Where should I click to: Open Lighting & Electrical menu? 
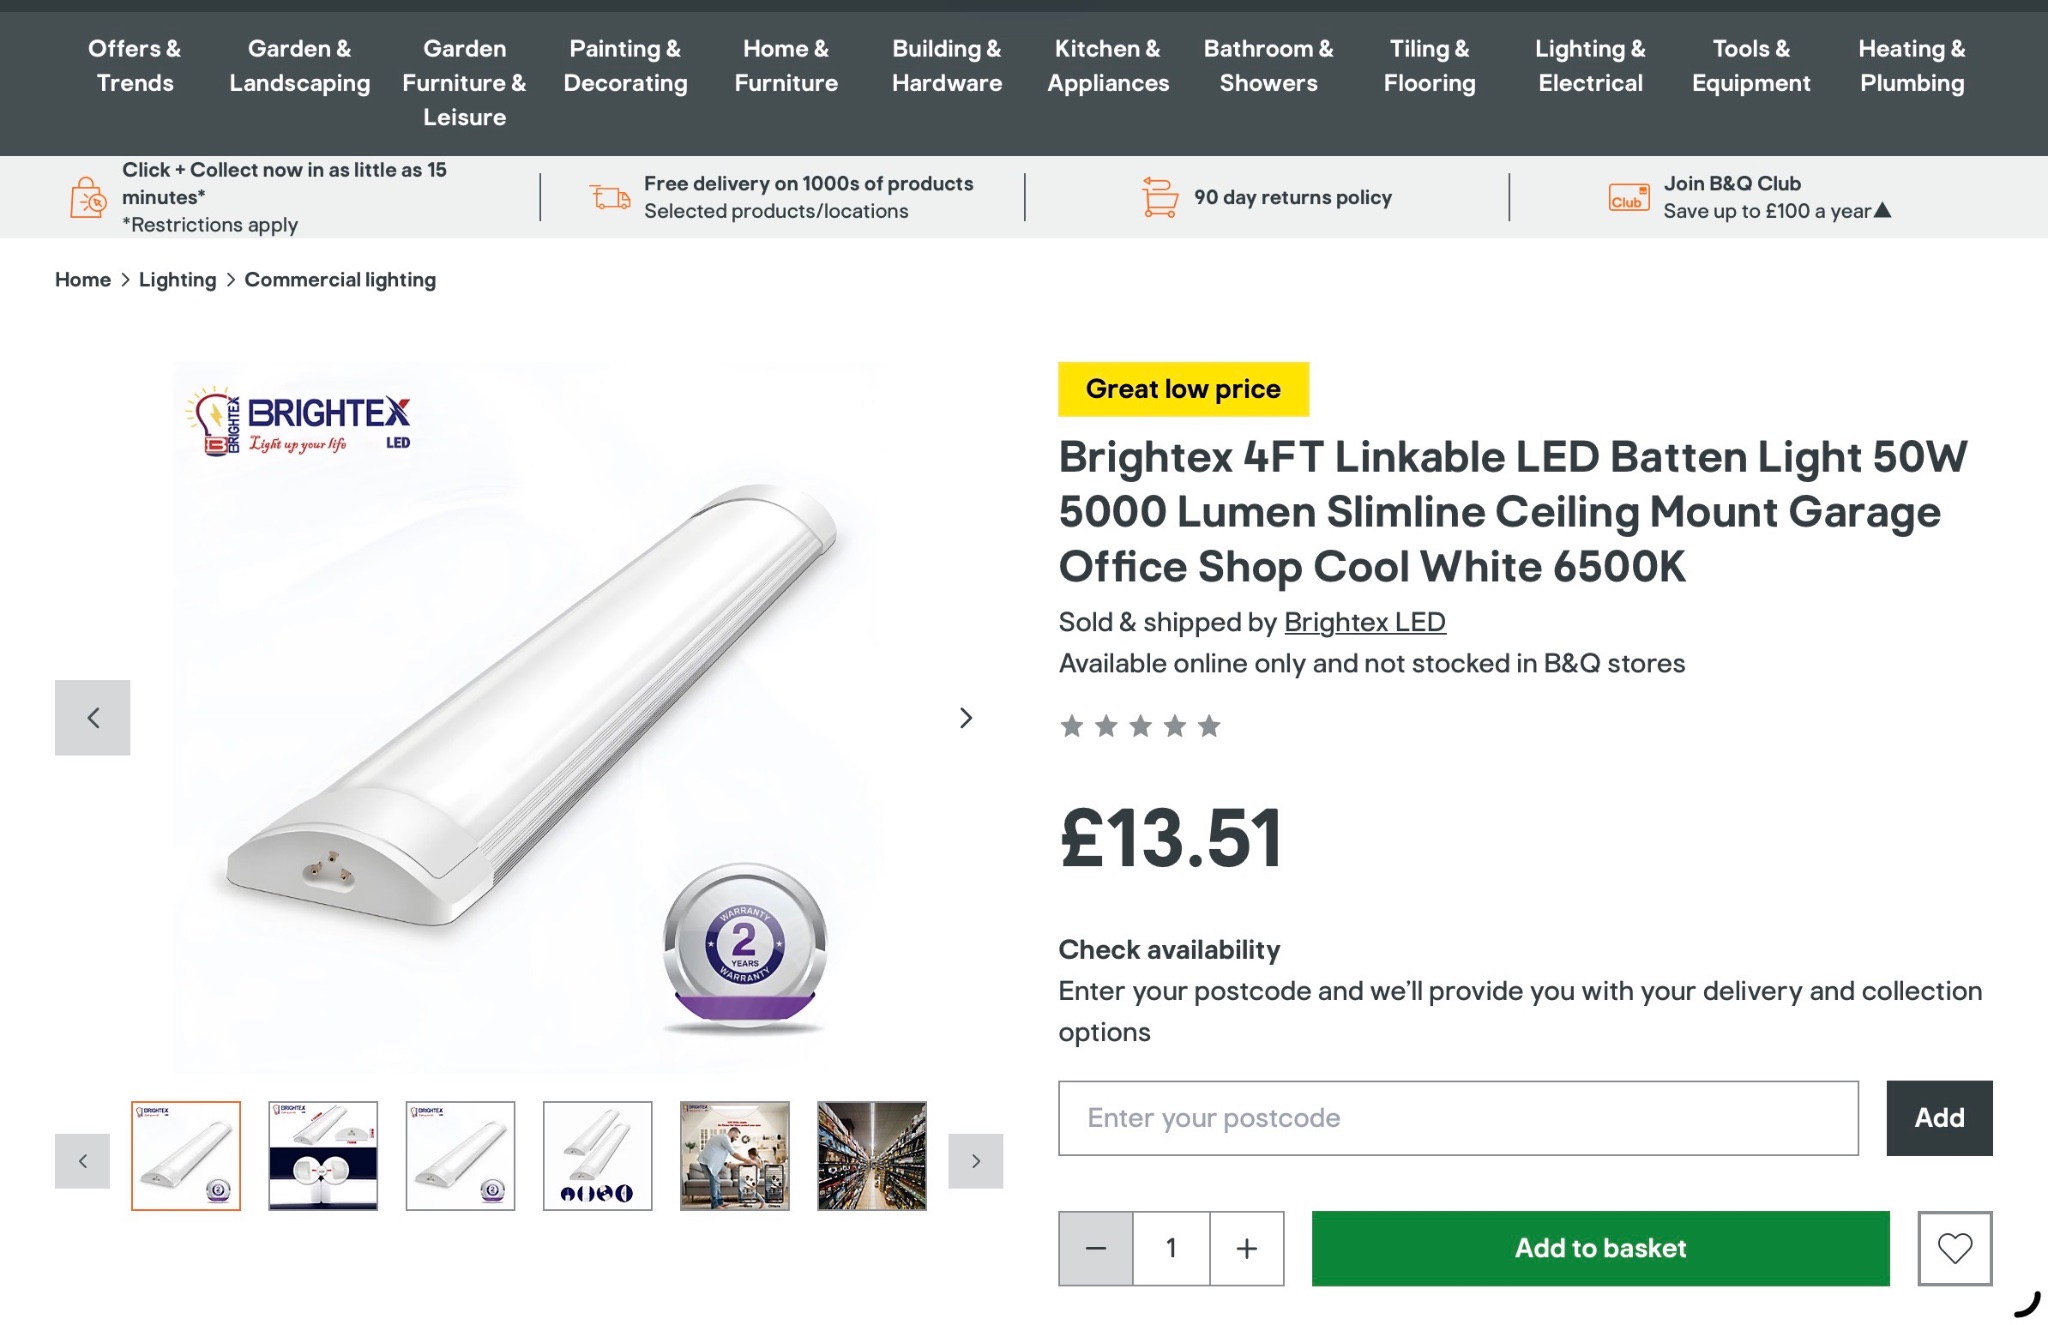[x=1590, y=66]
